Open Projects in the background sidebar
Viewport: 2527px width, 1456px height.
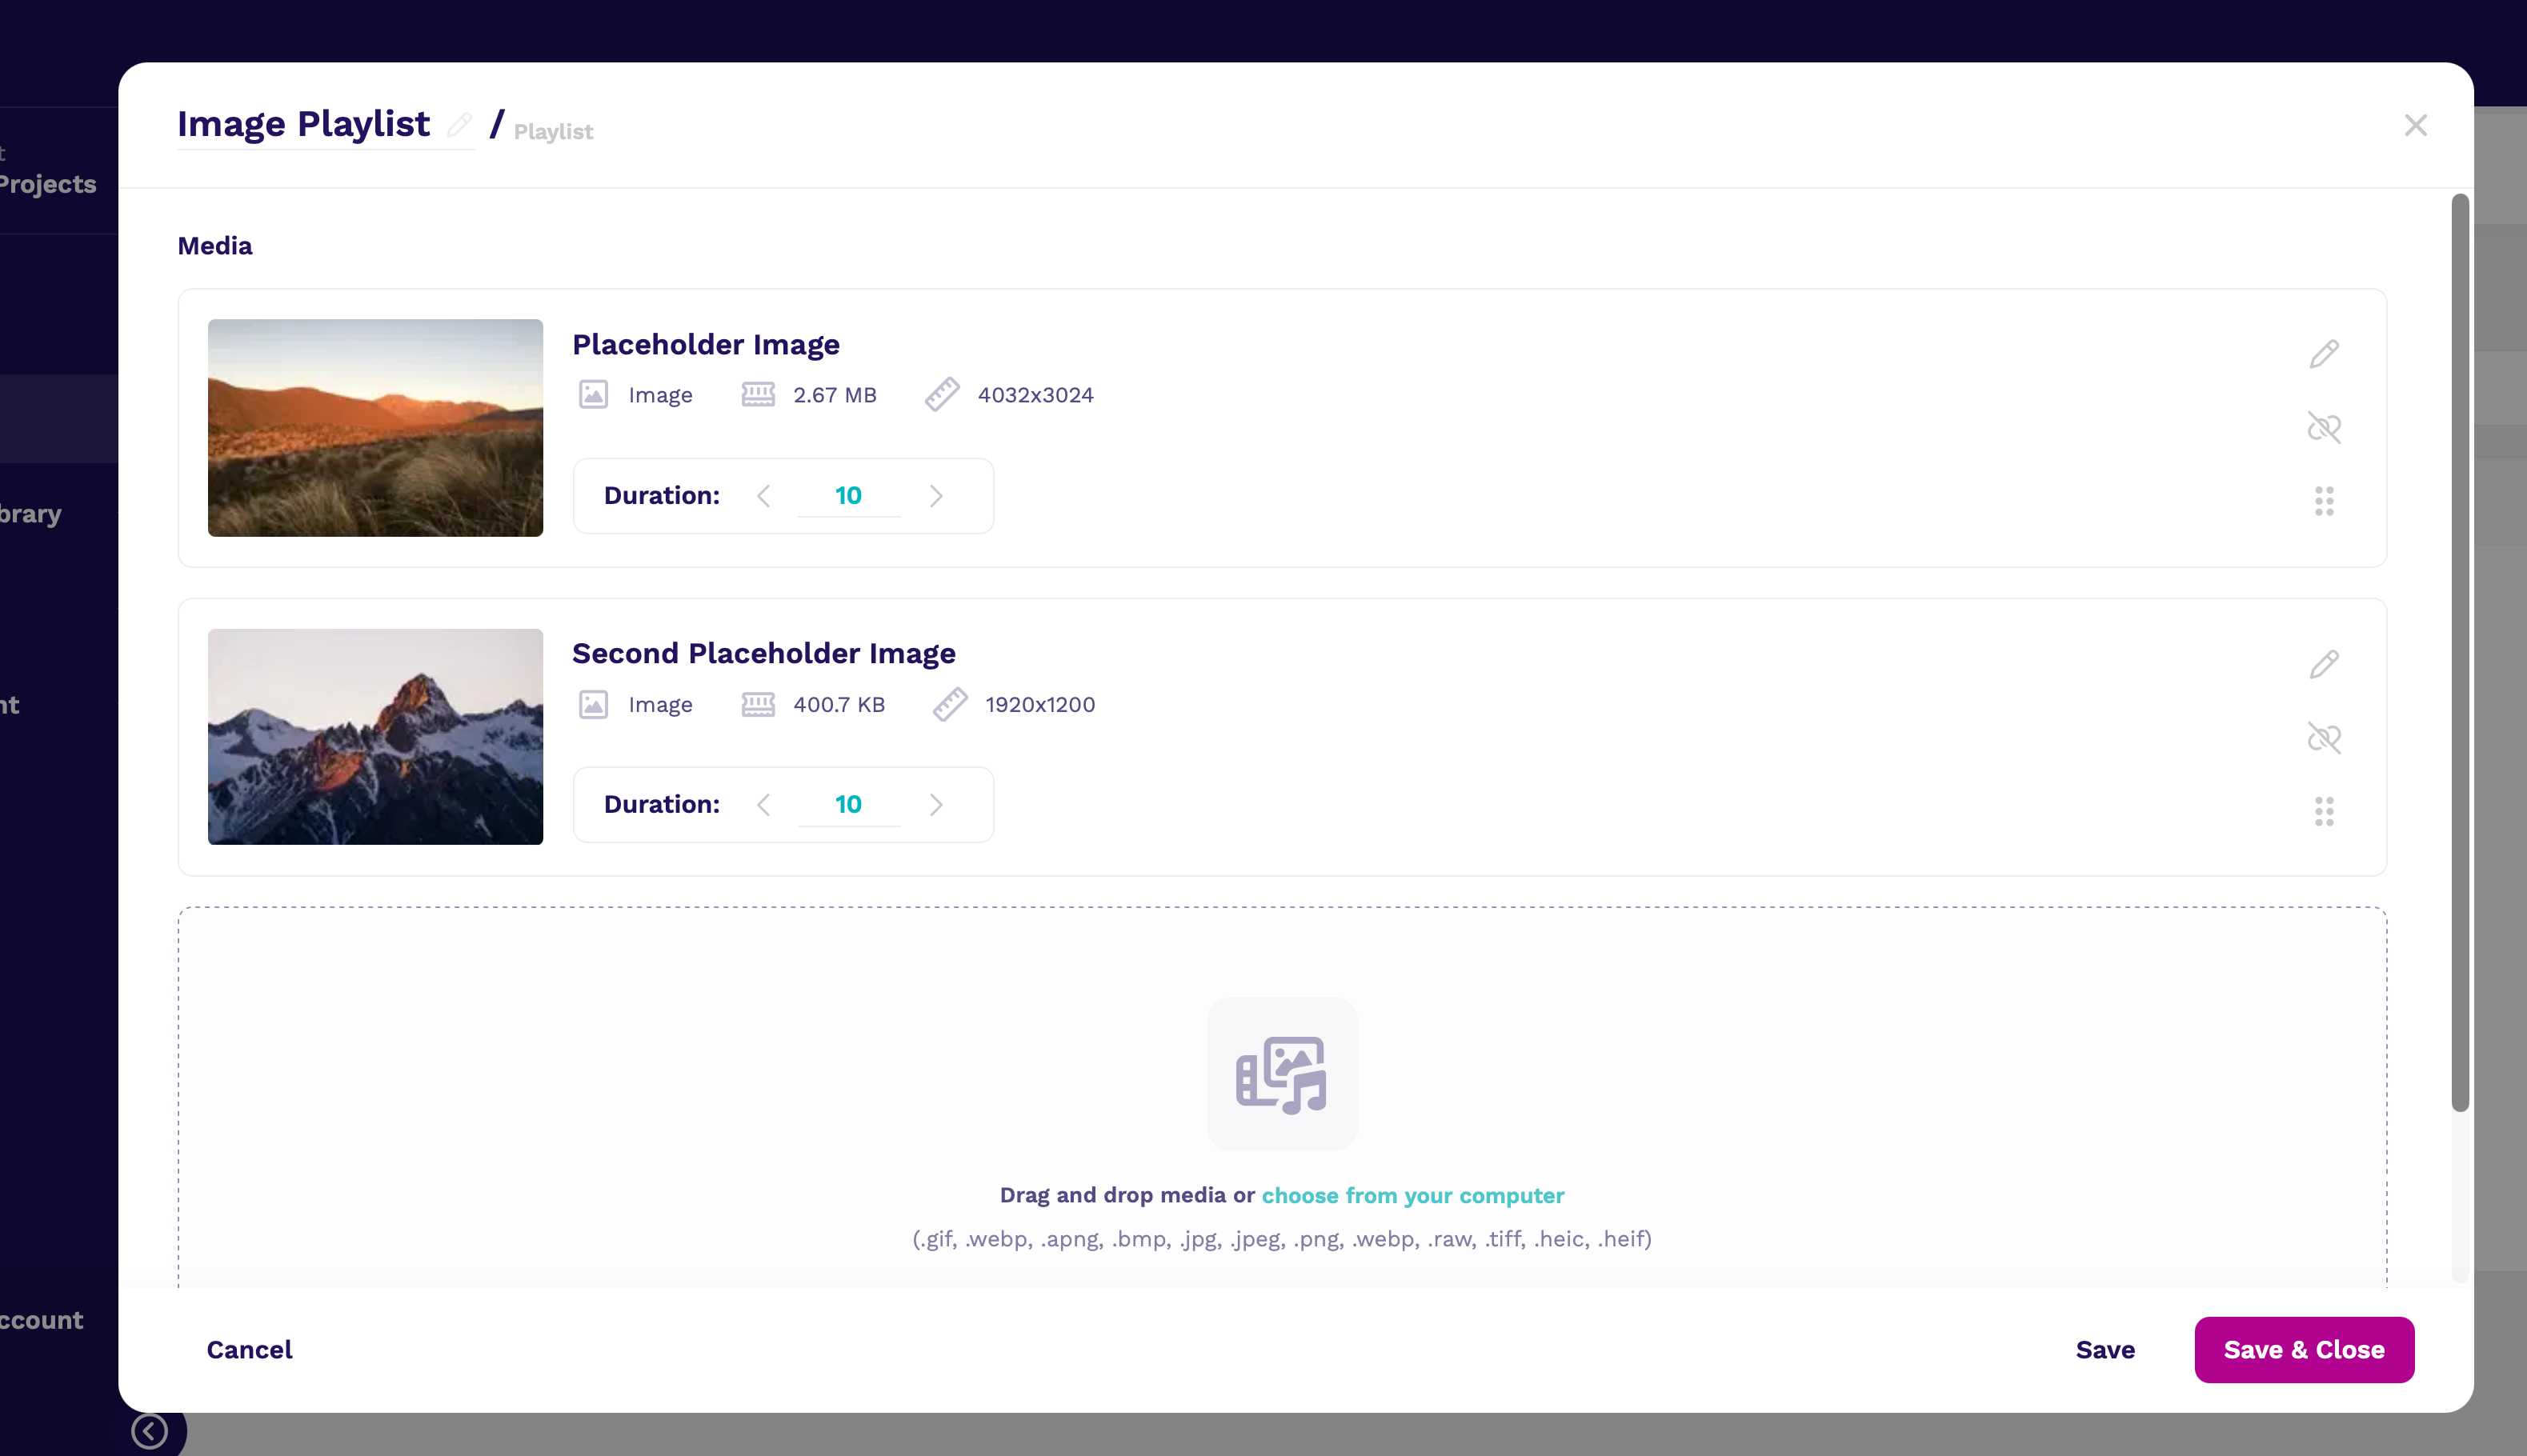coord(48,184)
